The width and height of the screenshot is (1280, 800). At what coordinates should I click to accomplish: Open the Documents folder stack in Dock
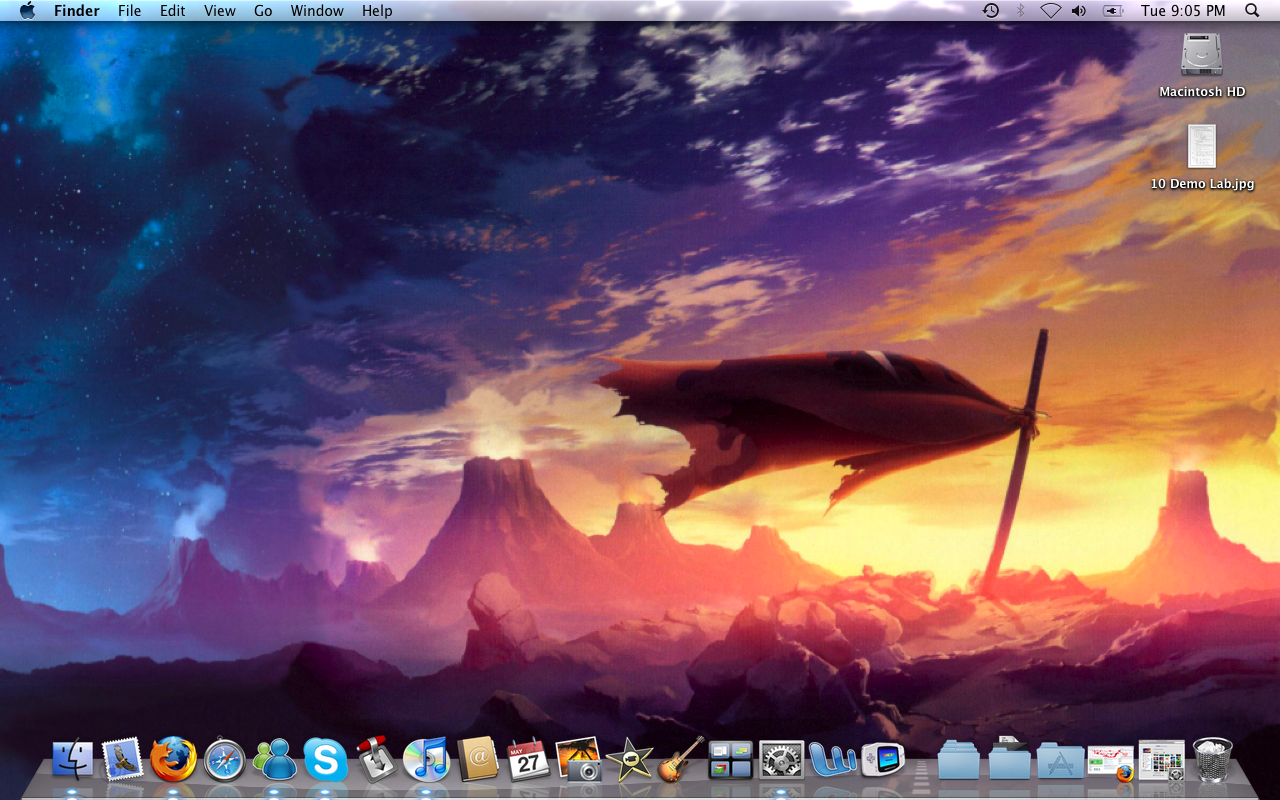[x=959, y=760]
